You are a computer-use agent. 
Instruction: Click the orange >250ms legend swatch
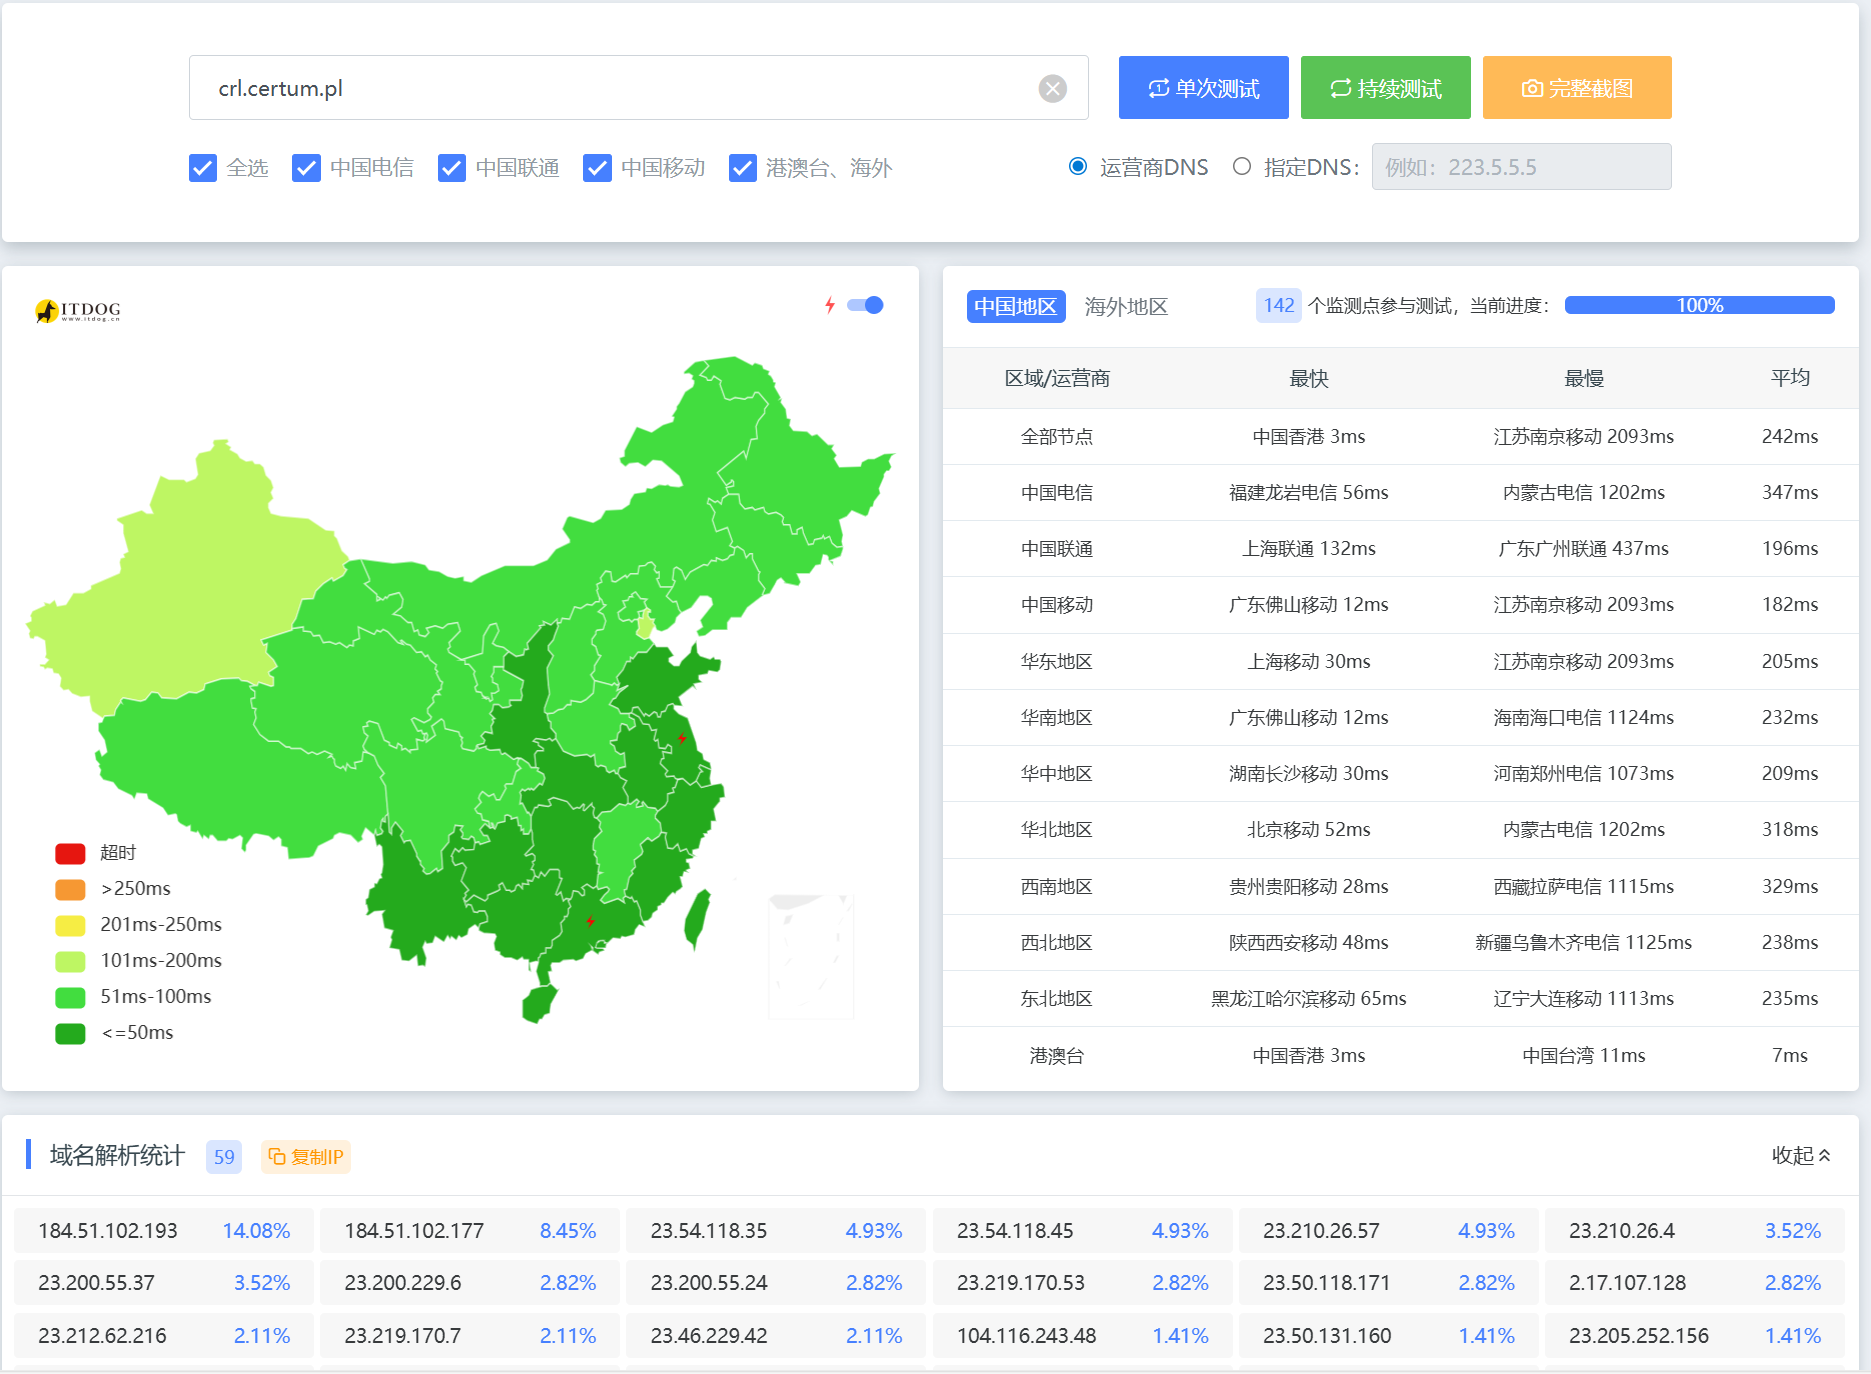(70, 889)
